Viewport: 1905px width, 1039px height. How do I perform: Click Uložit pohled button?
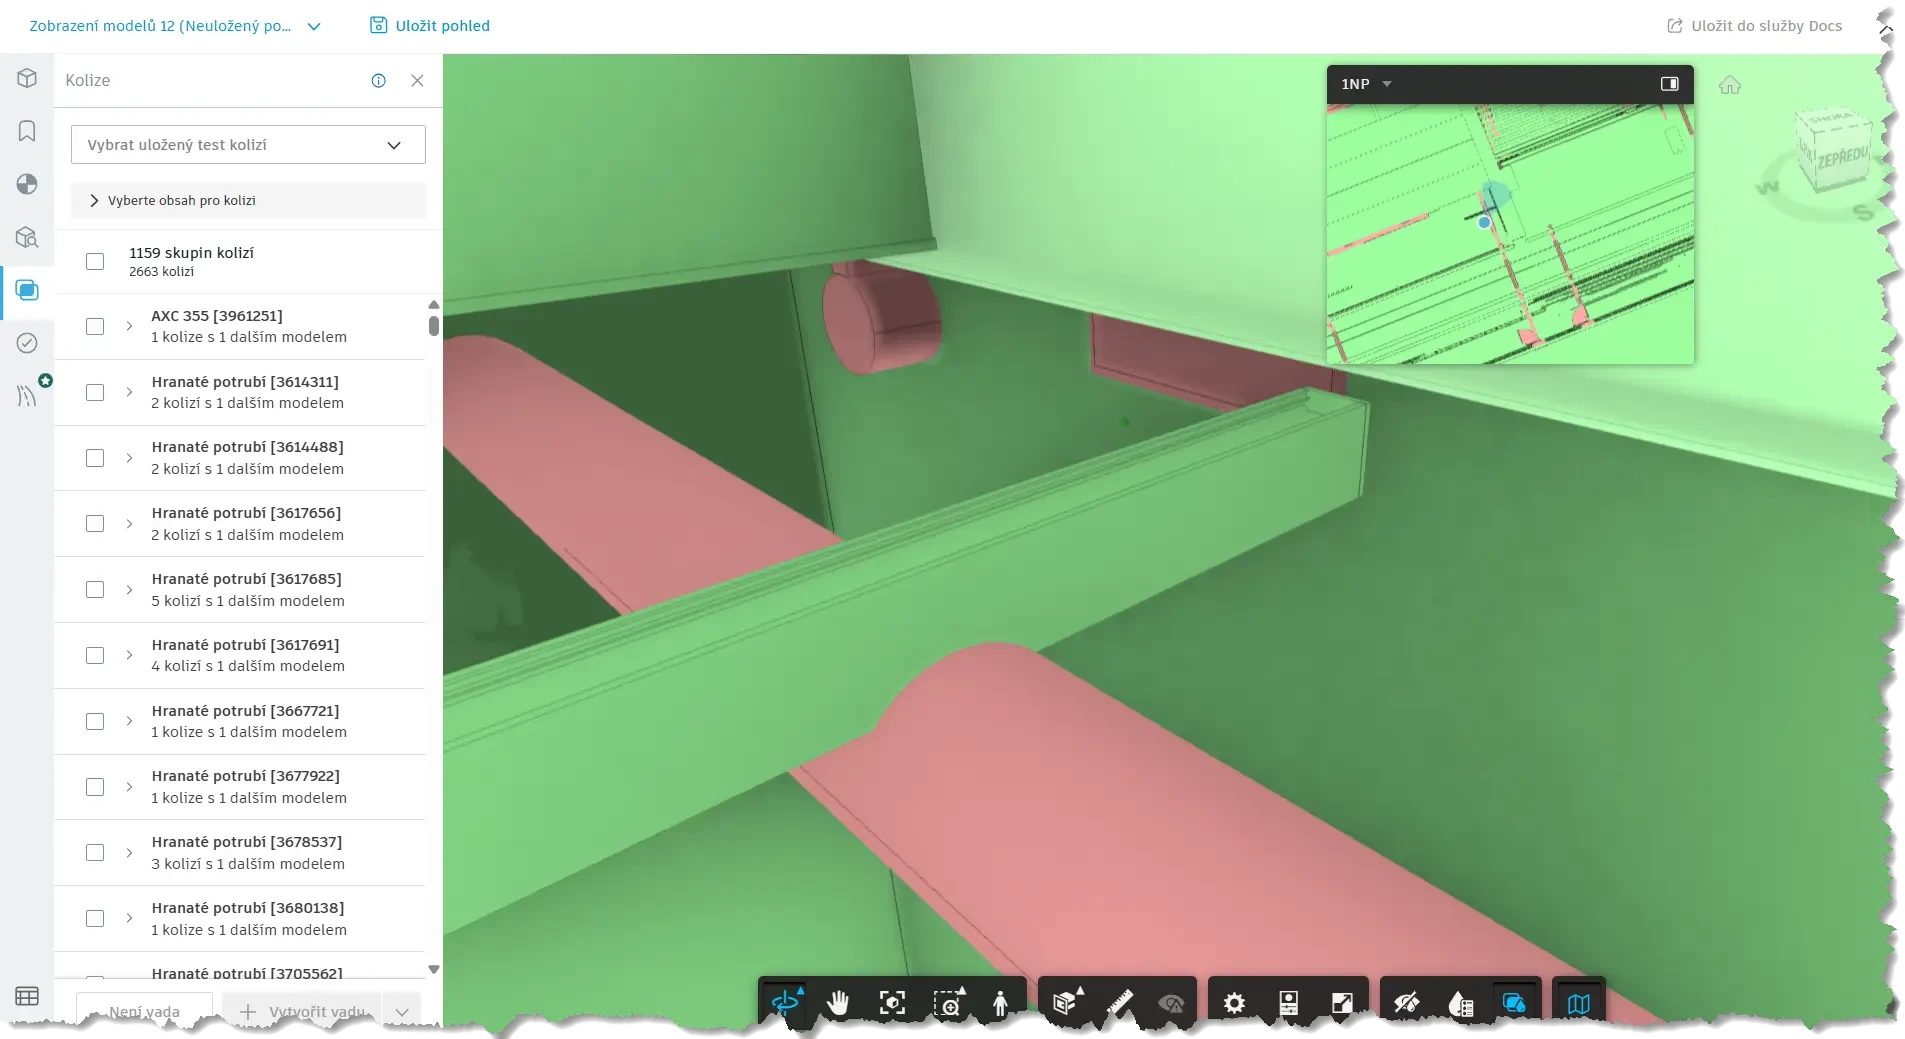(x=430, y=26)
